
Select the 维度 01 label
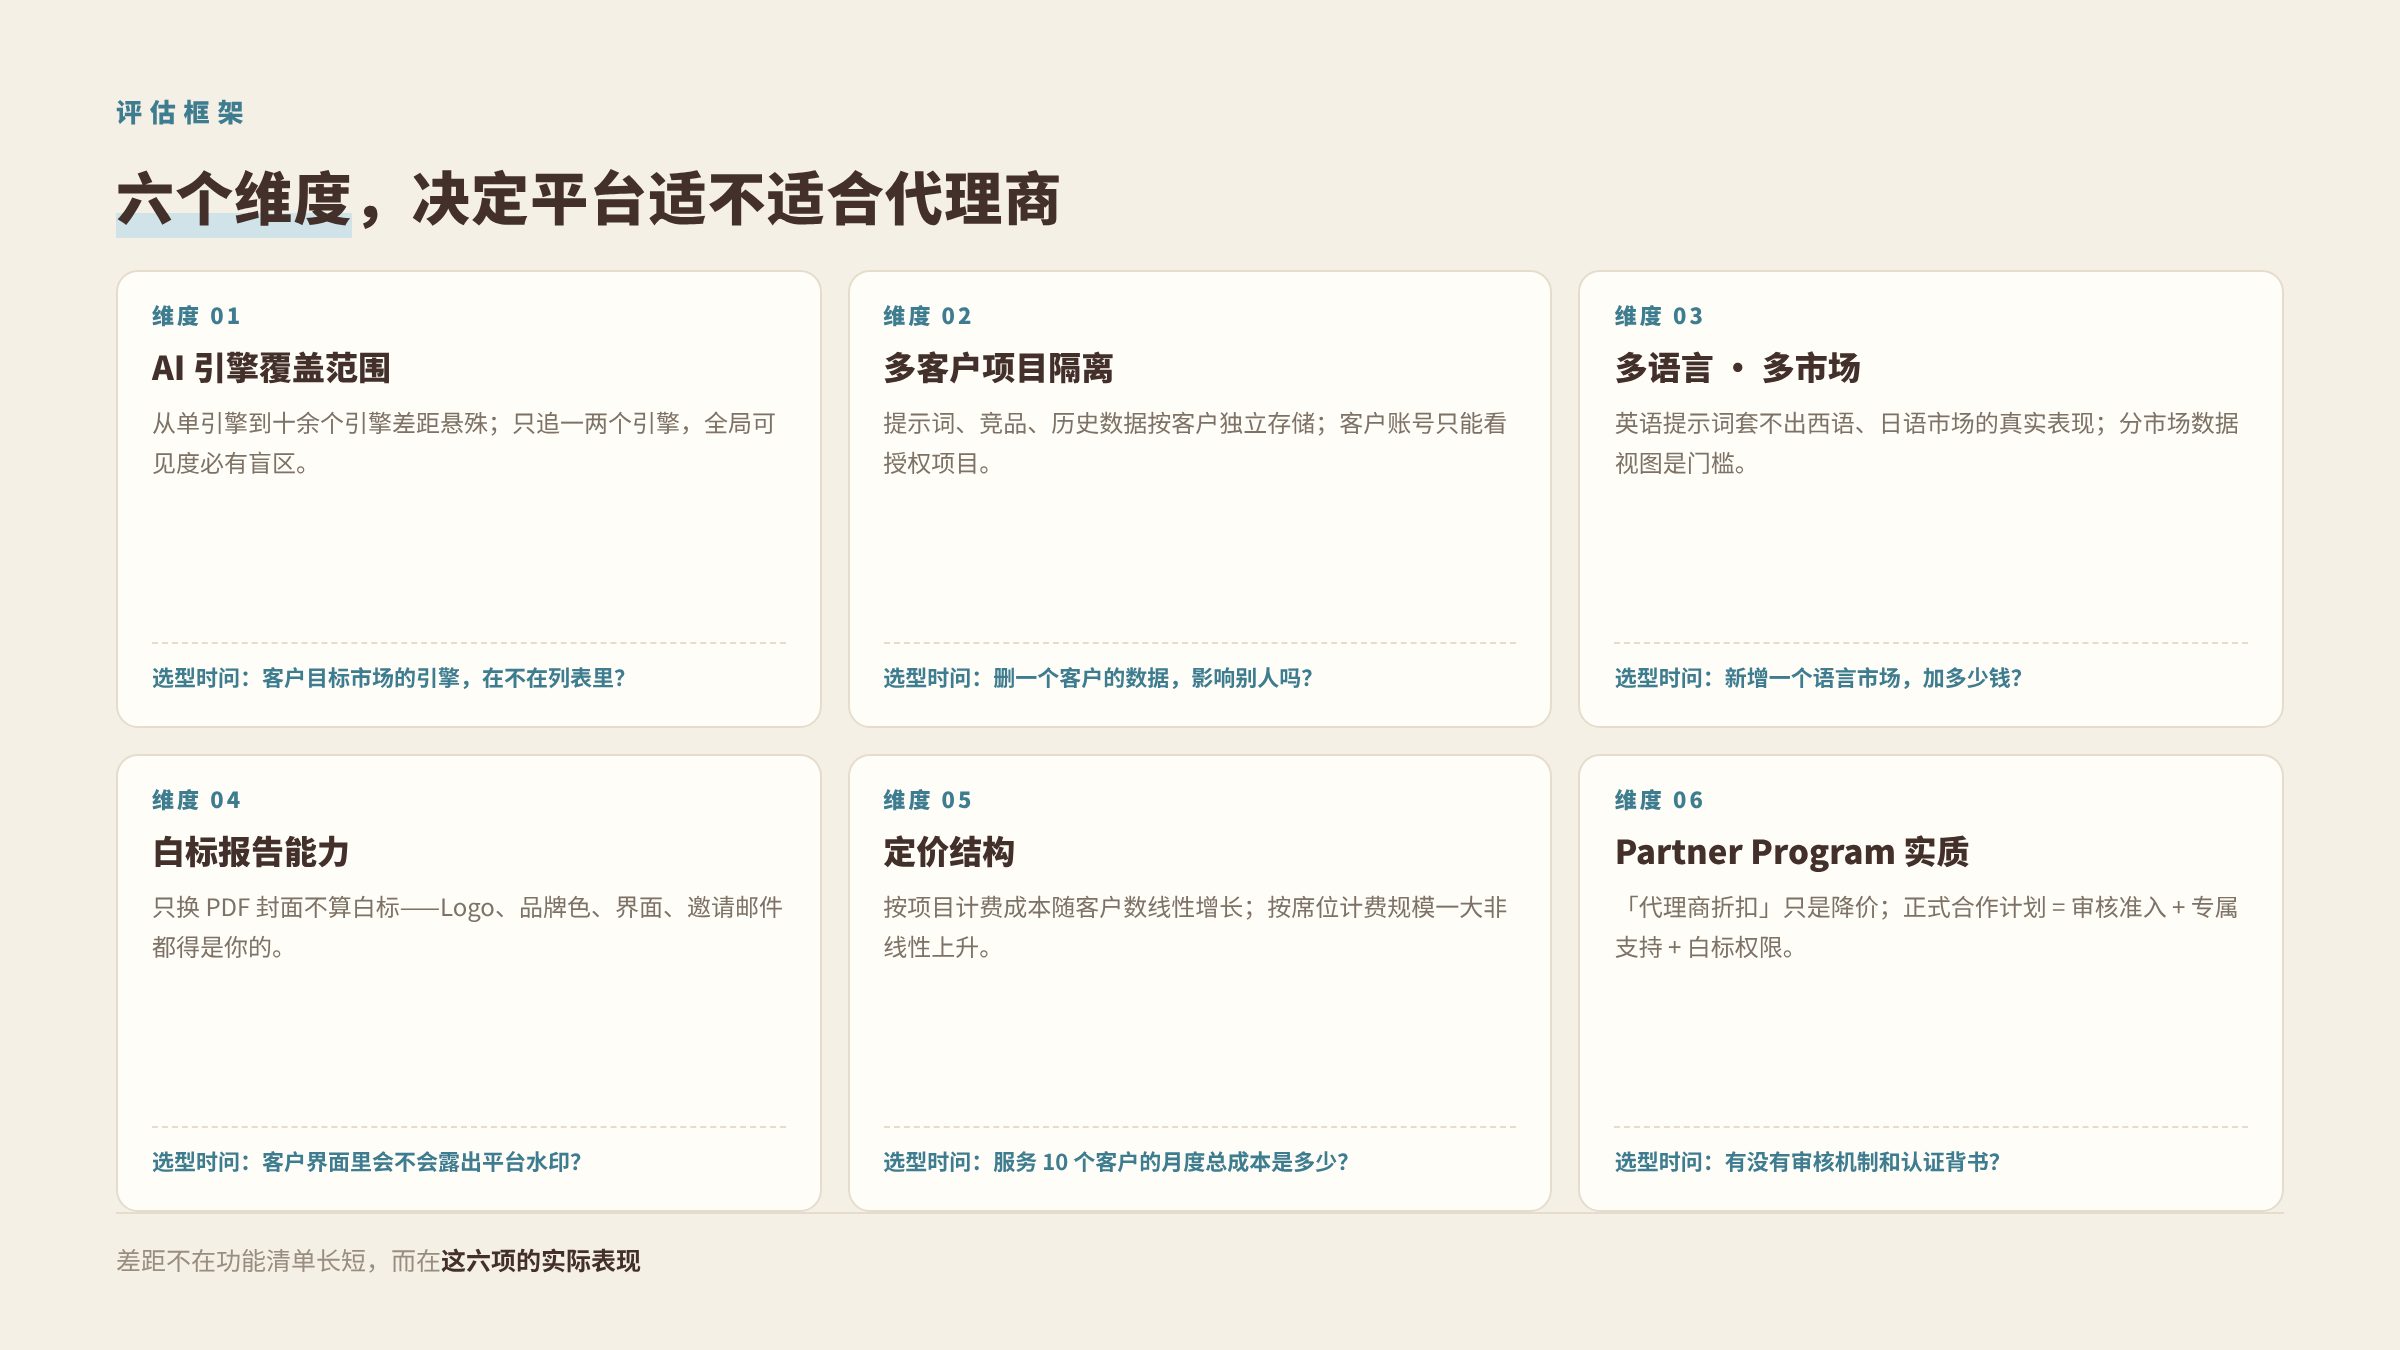[197, 316]
